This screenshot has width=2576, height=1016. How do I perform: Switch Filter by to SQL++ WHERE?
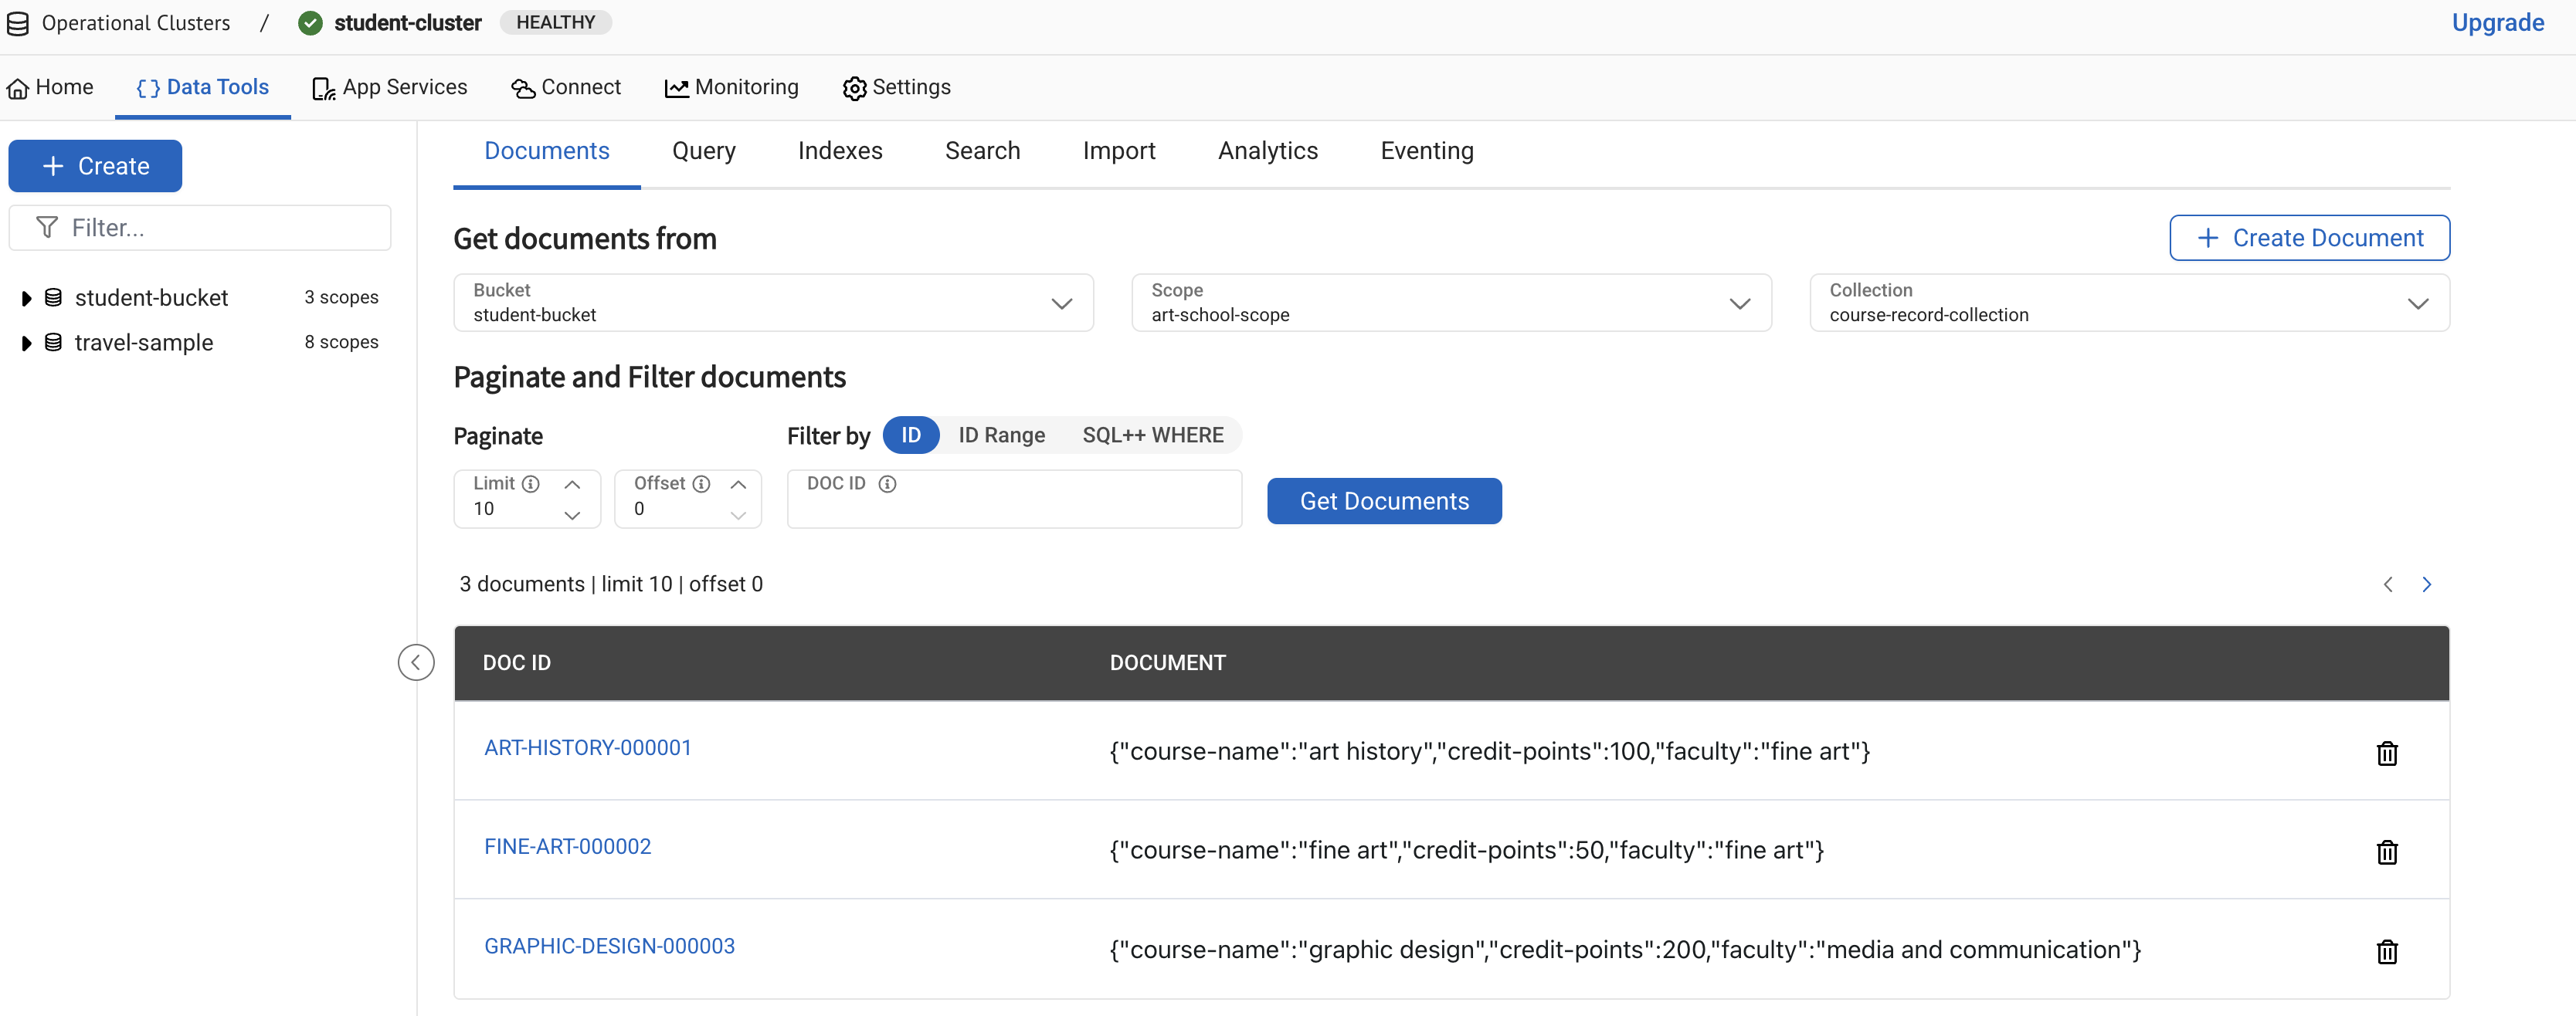tap(1152, 435)
